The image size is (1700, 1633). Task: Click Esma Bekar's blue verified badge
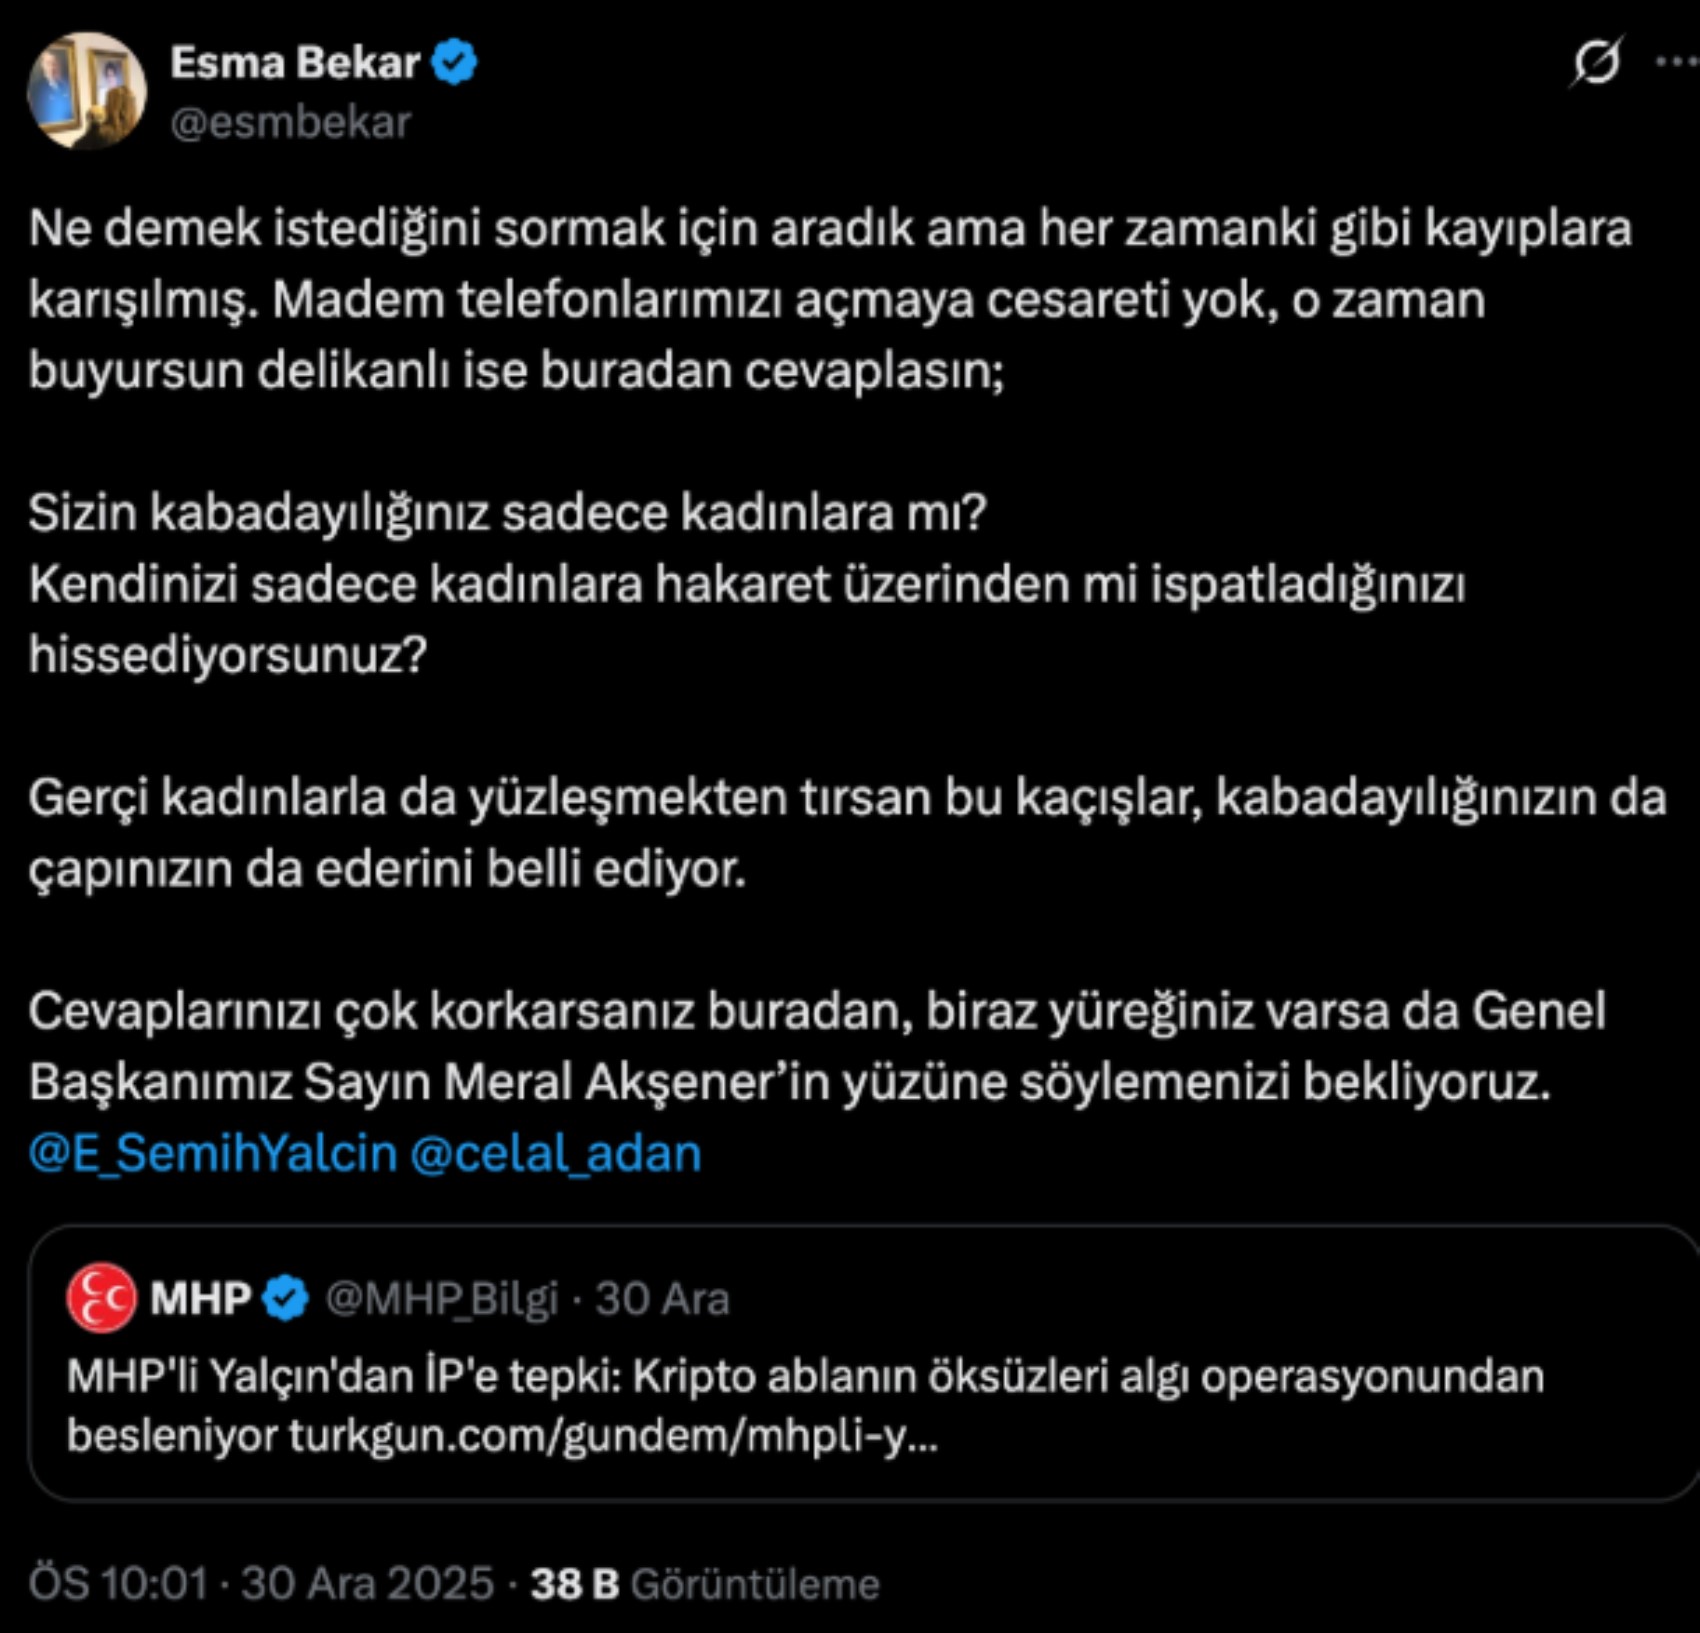455,63
